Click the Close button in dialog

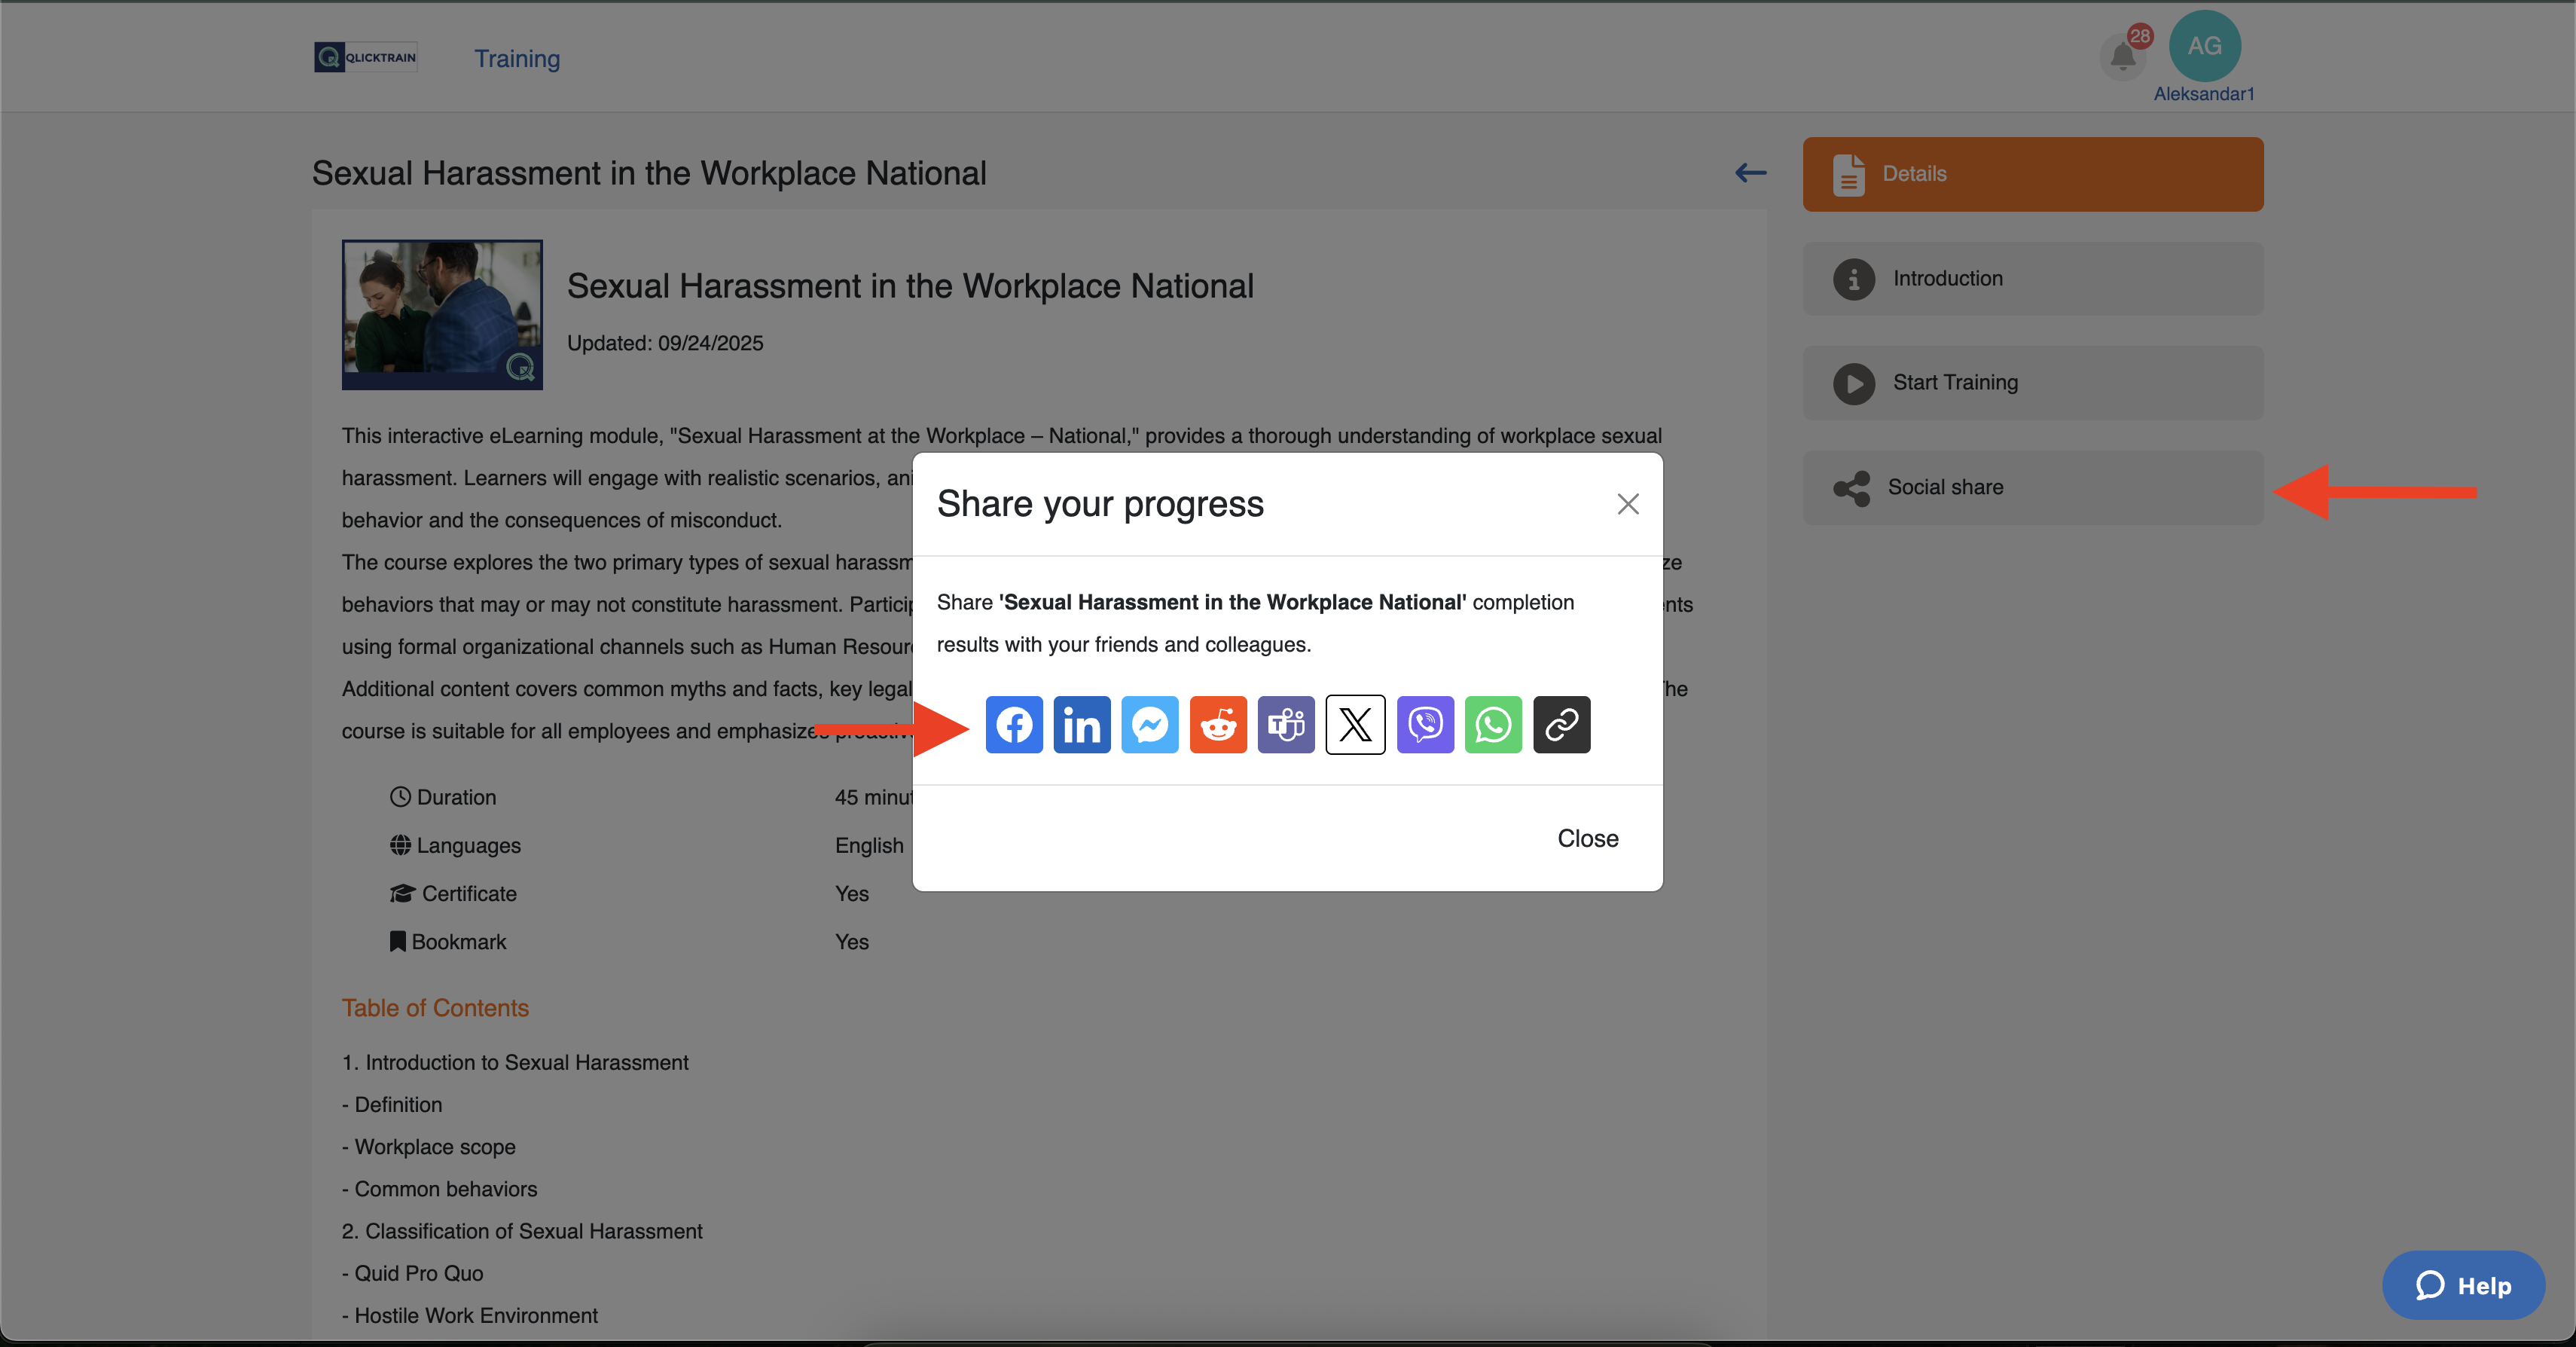point(1588,838)
